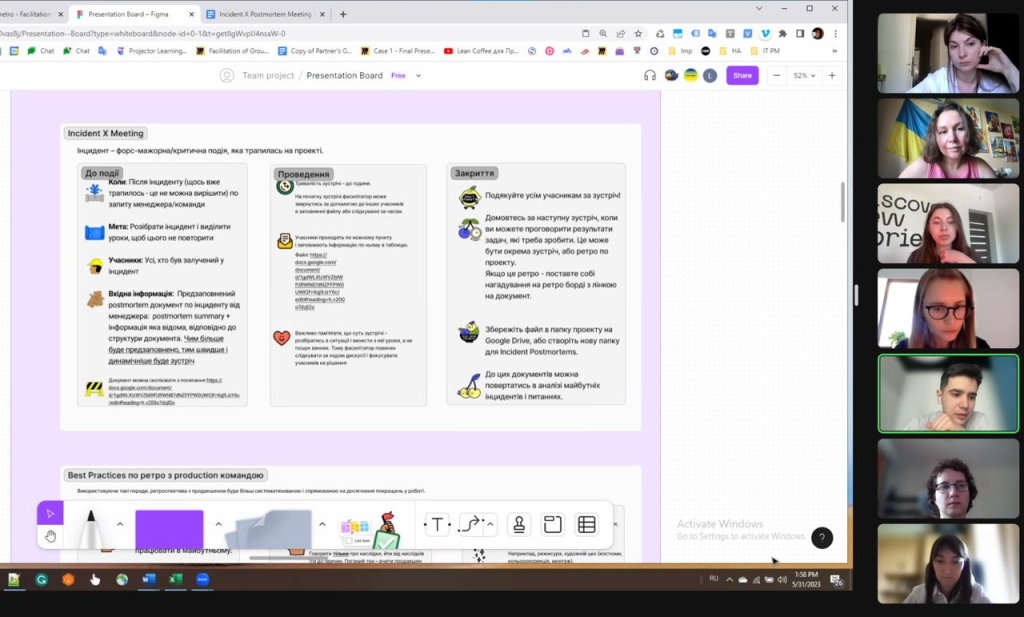Open the FigJam help question mark
The height and width of the screenshot is (617, 1024).
pyautogui.click(x=822, y=537)
